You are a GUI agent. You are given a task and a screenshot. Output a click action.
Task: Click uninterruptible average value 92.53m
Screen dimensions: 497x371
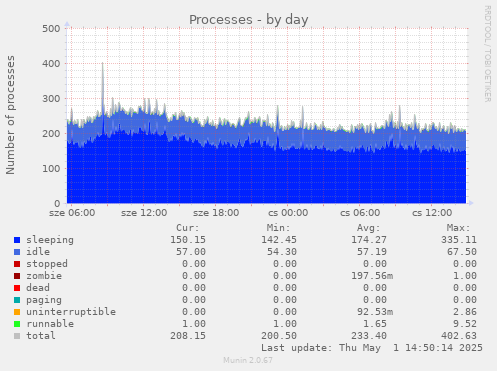(x=375, y=312)
